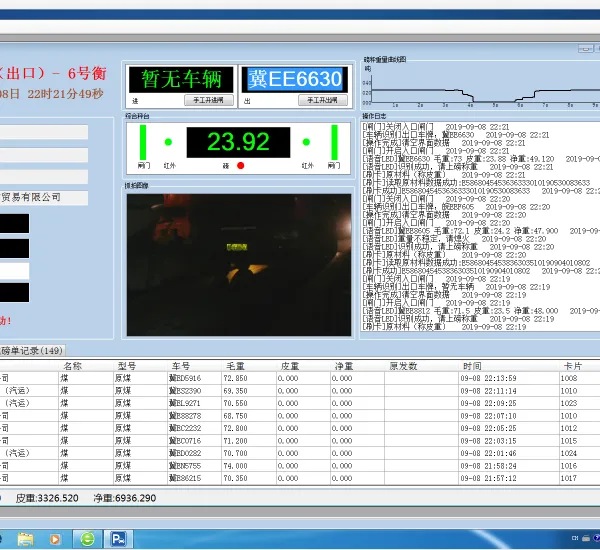The height and width of the screenshot is (550, 600).
Task: Sort by the 时间 column header
Action: (x=472, y=366)
